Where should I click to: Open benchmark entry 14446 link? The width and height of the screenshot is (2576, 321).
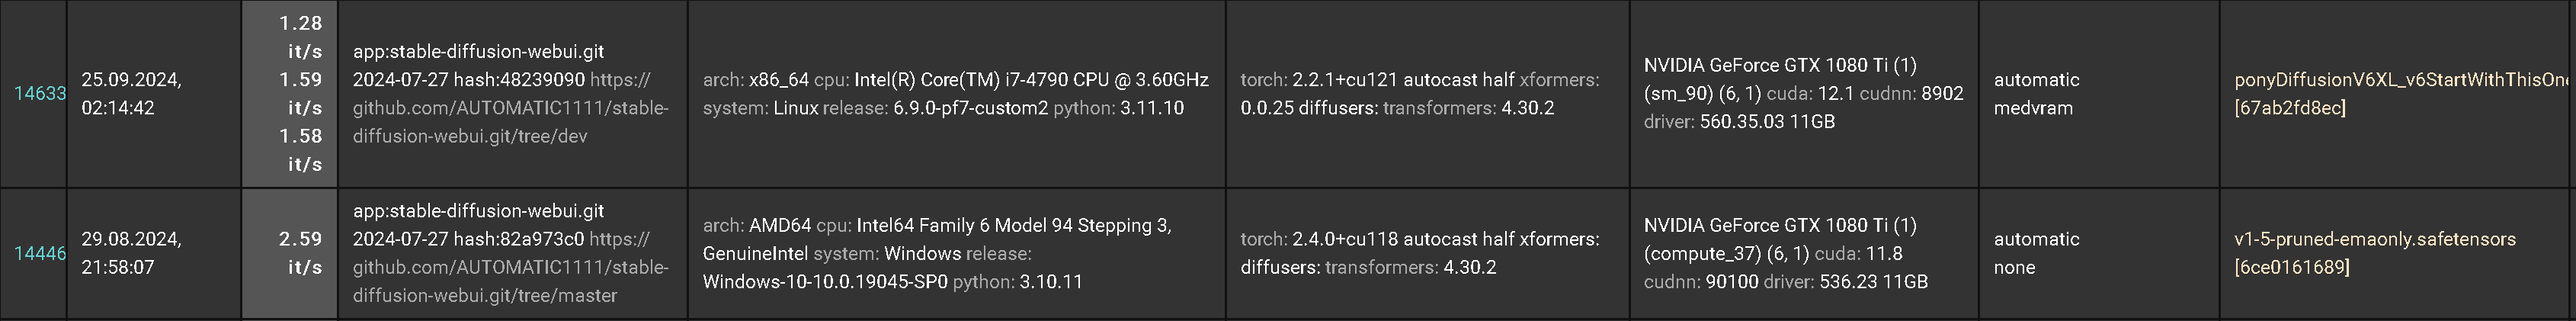39,254
